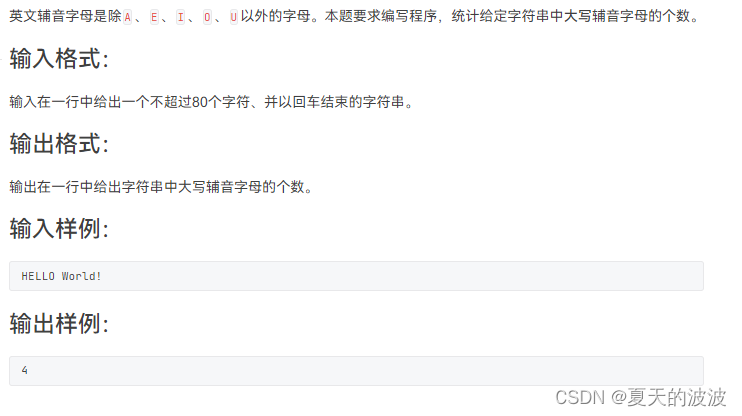Click the CSDN @夏天的波波 watermark
The height and width of the screenshot is (416, 742).
click(x=641, y=398)
